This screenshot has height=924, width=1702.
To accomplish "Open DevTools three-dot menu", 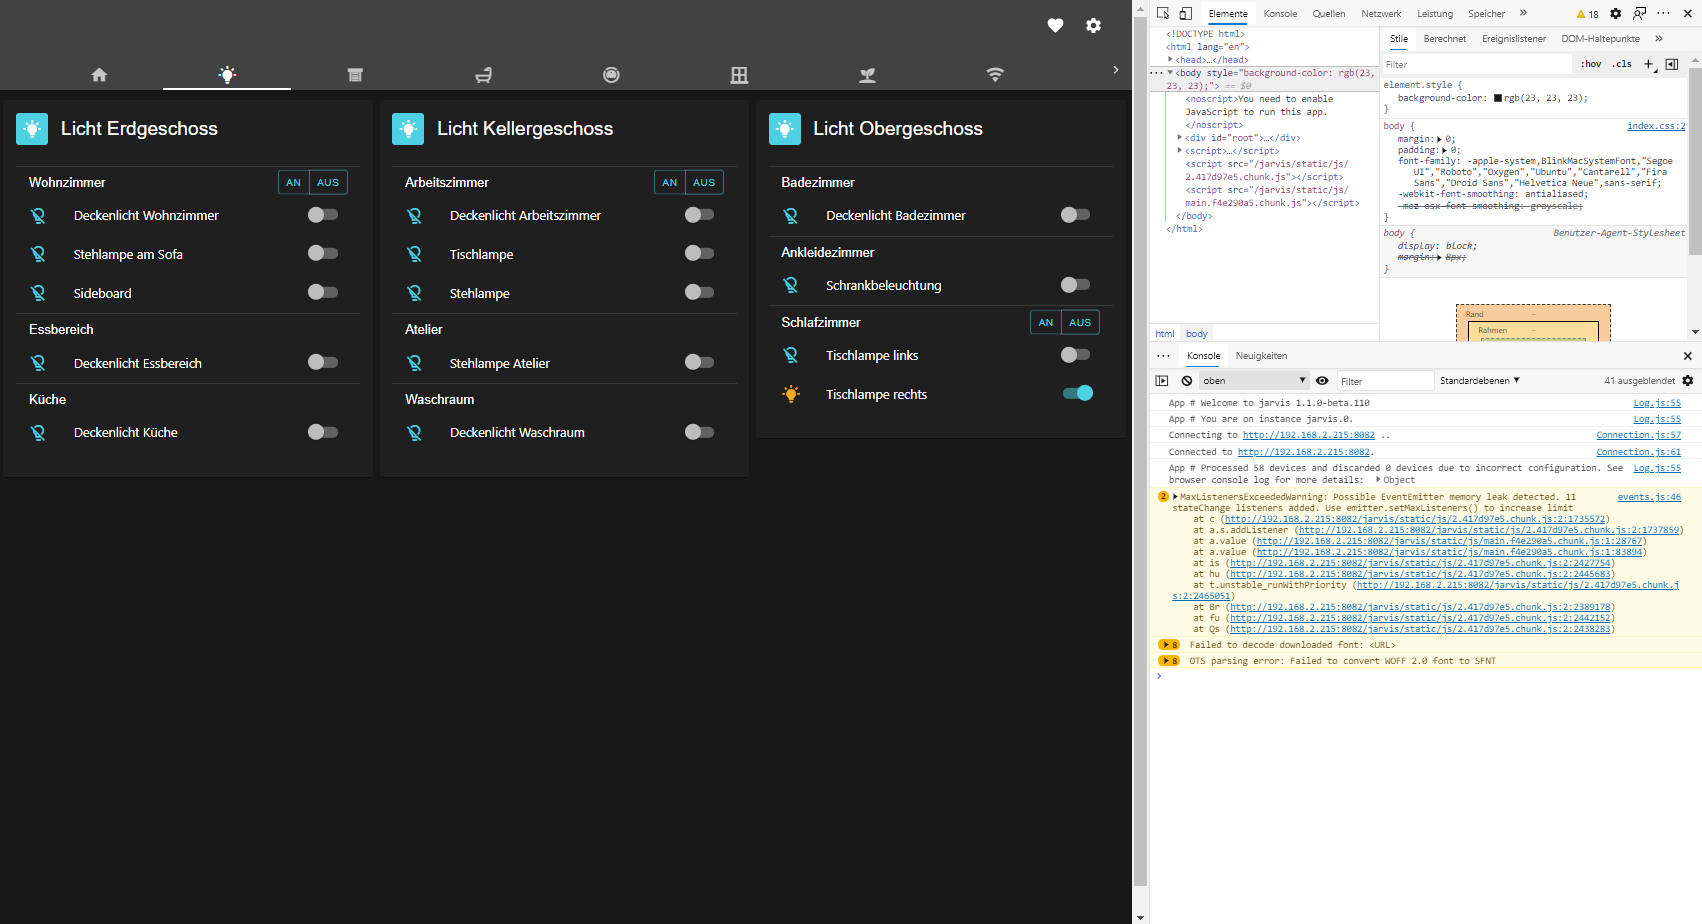I will click(x=1663, y=13).
